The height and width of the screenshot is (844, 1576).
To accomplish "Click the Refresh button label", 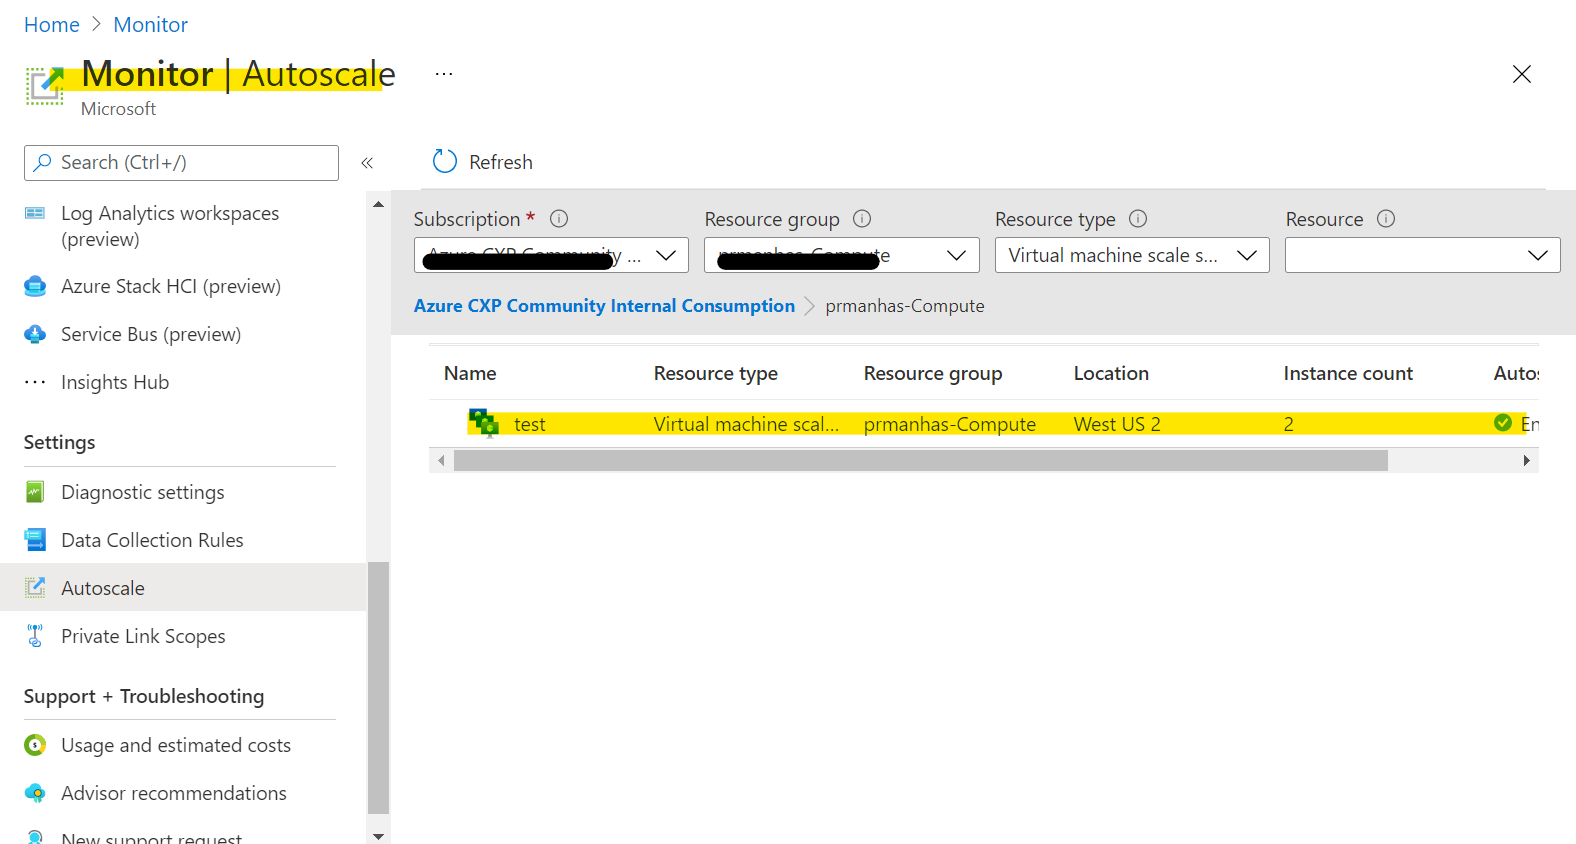I will [501, 162].
